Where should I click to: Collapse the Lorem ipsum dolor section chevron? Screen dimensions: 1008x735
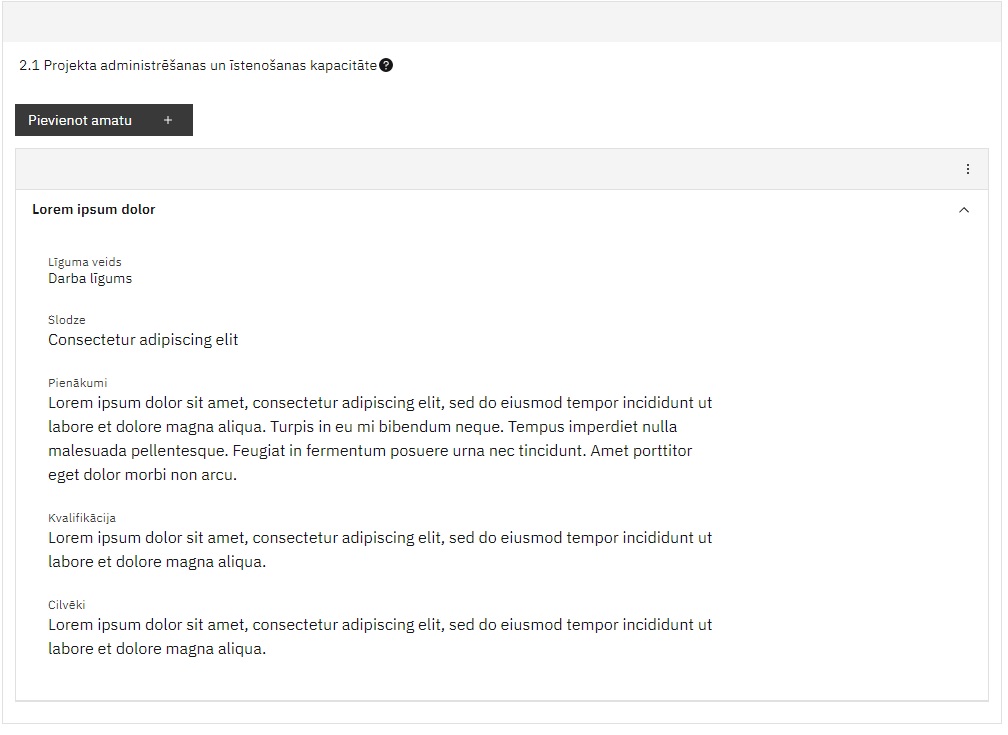click(x=964, y=210)
